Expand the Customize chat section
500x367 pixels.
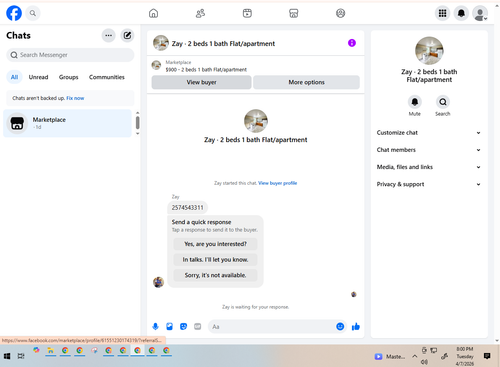coord(429,133)
